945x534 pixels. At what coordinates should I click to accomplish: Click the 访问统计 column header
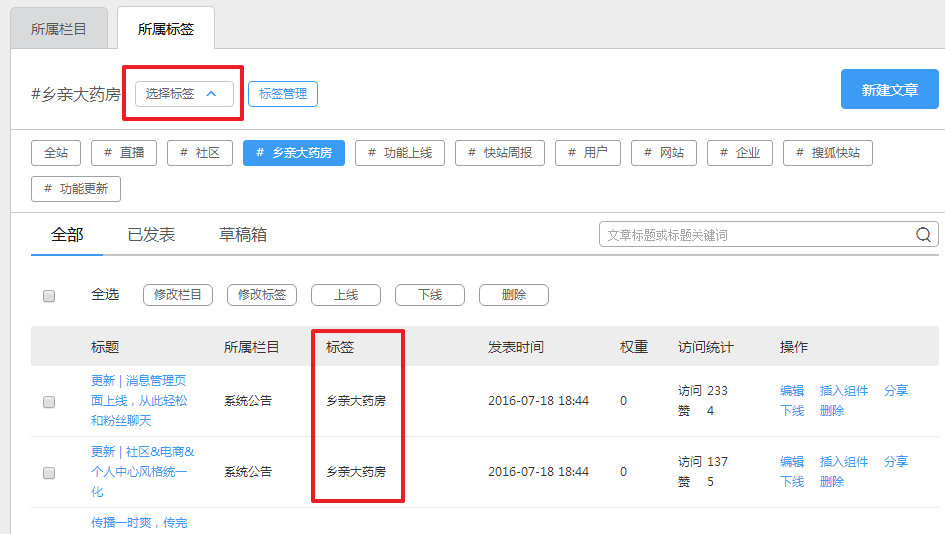(706, 347)
